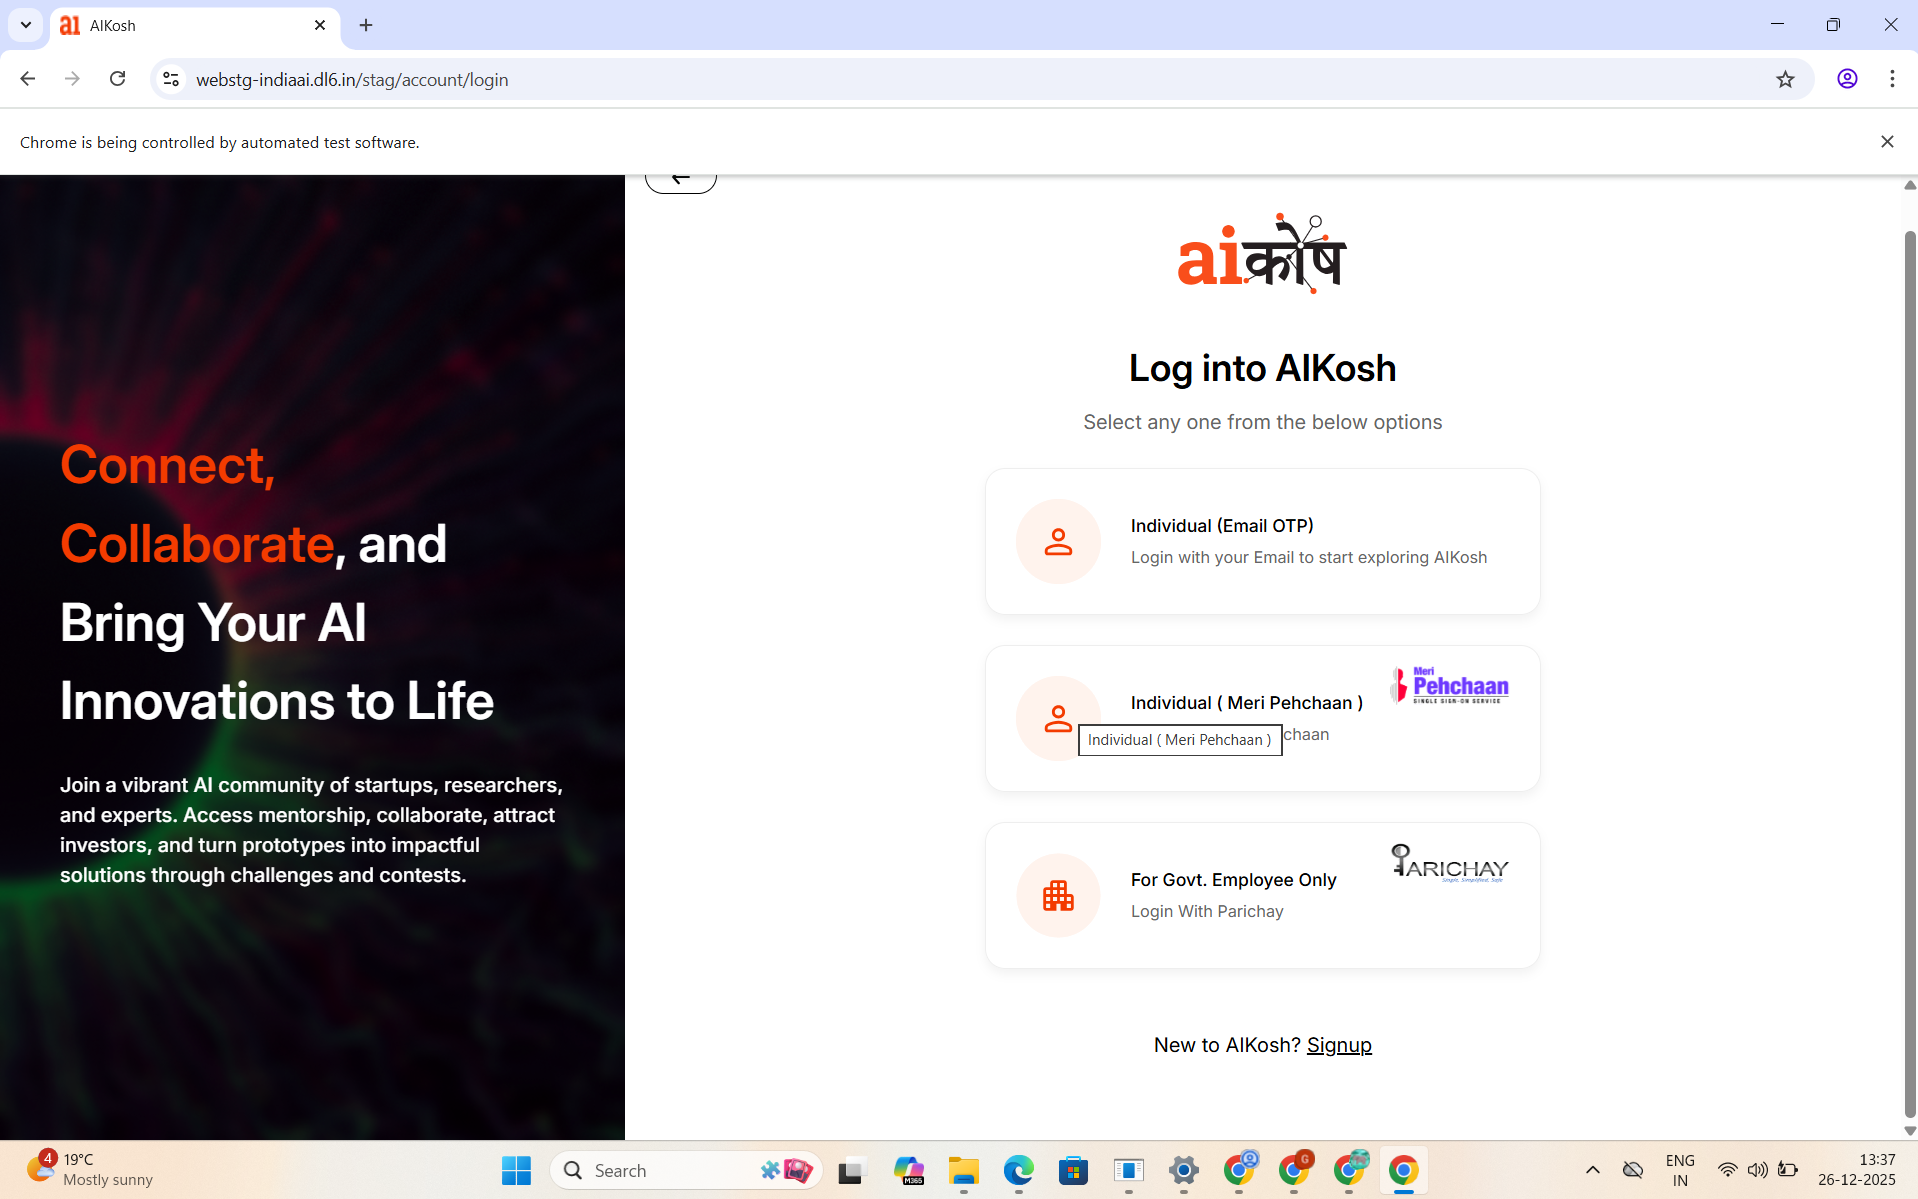View site information icon in address bar
This screenshot has height=1199, width=1918.
click(171, 79)
